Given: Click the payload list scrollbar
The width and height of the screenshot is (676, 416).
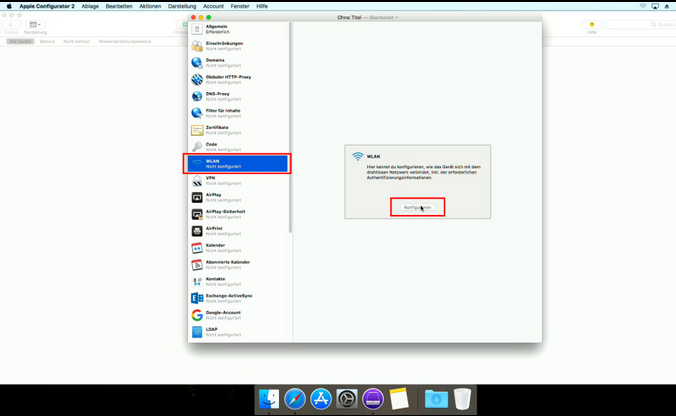Looking at the screenshot, I should [x=291, y=128].
